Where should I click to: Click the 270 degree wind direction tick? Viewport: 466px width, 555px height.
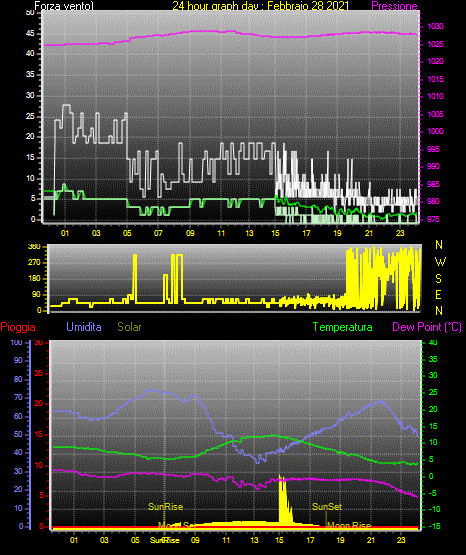pyautogui.click(x=35, y=263)
